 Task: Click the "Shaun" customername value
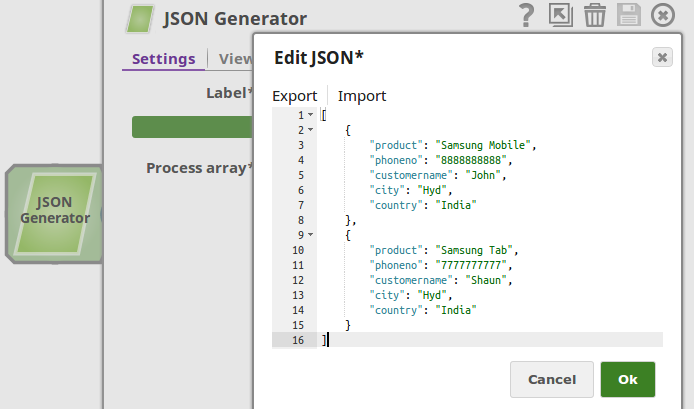(486, 280)
